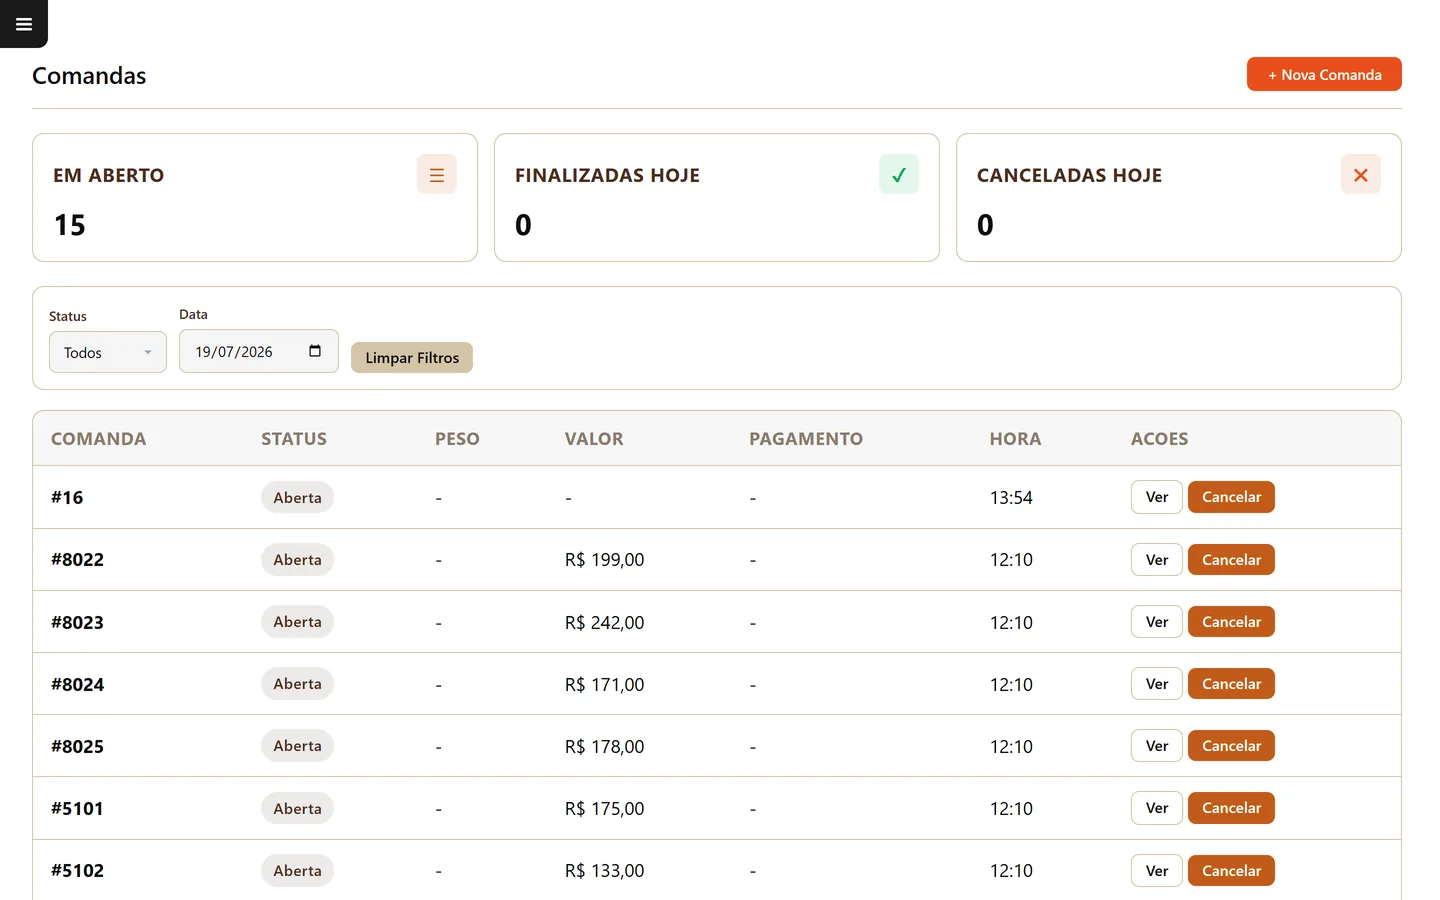The height and width of the screenshot is (900, 1440).
Task: Click the Aberta status badge of #8022
Action: point(297,560)
